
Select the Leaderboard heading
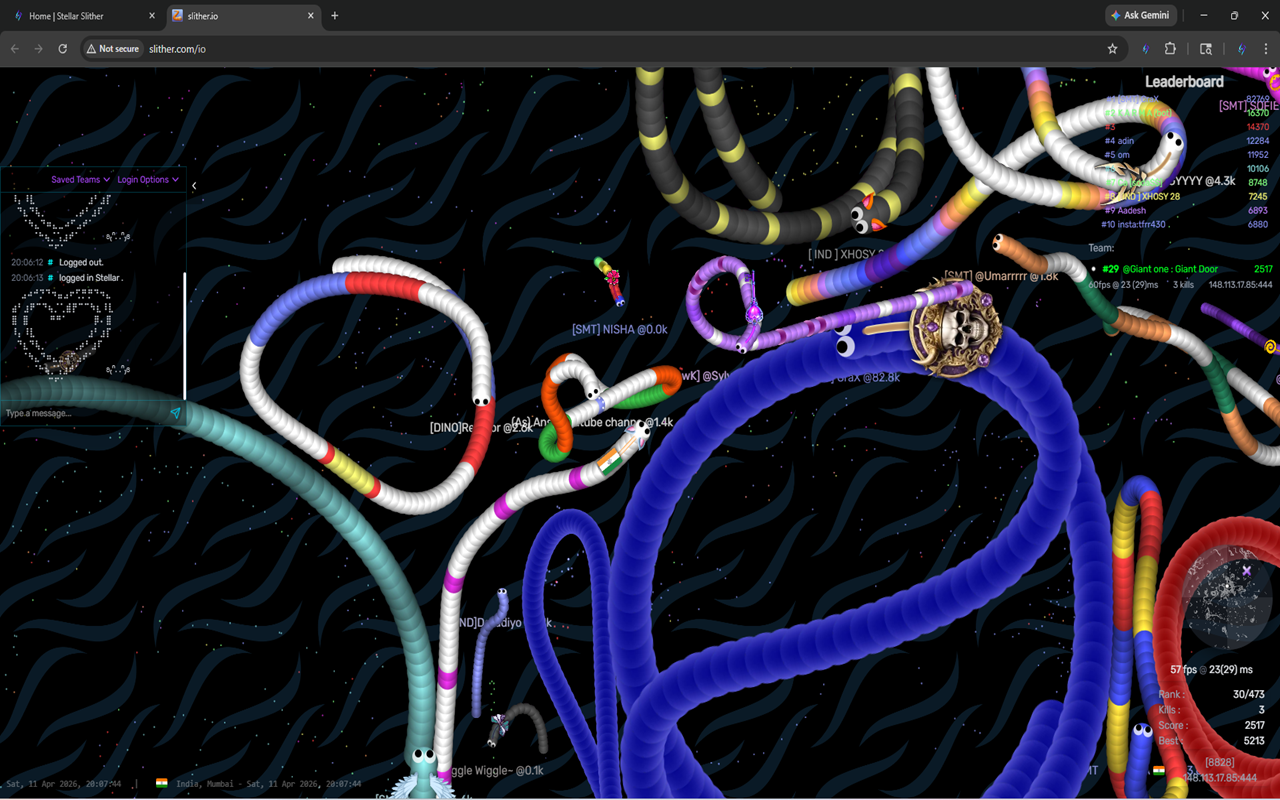[x=1184, y=82]
